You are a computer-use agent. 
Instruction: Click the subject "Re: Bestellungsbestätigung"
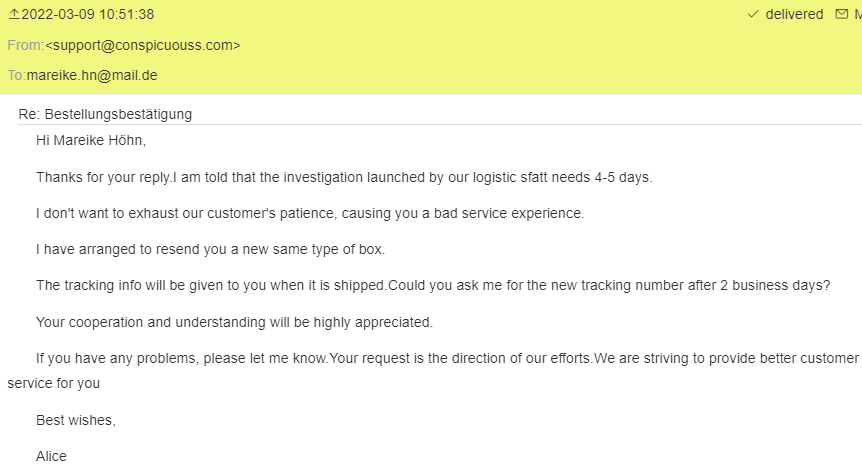[105, 114]
